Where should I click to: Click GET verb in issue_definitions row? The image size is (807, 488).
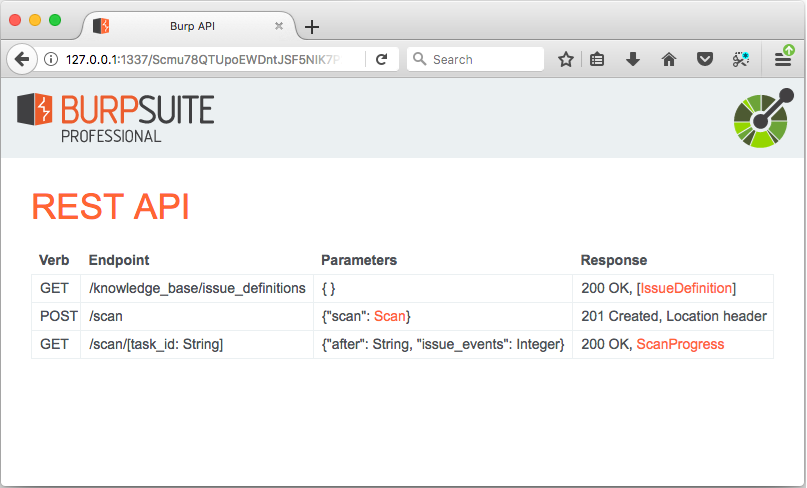coord(56,288)
